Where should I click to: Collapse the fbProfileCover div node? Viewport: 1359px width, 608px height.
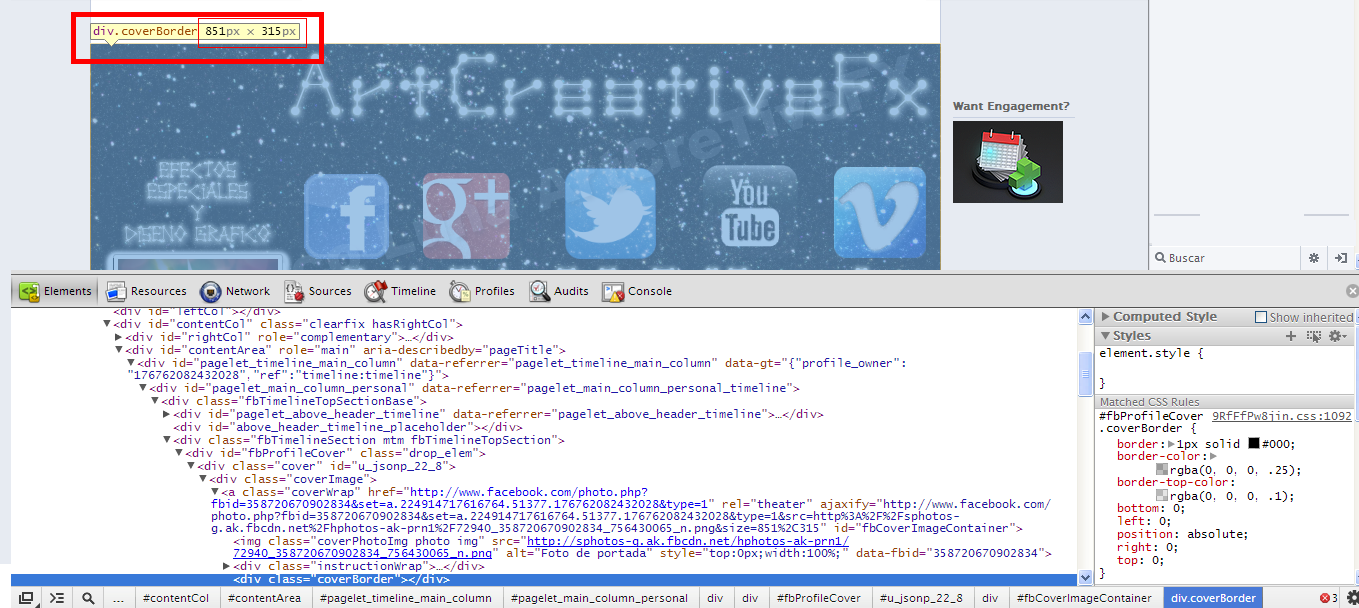click(178, 453)
